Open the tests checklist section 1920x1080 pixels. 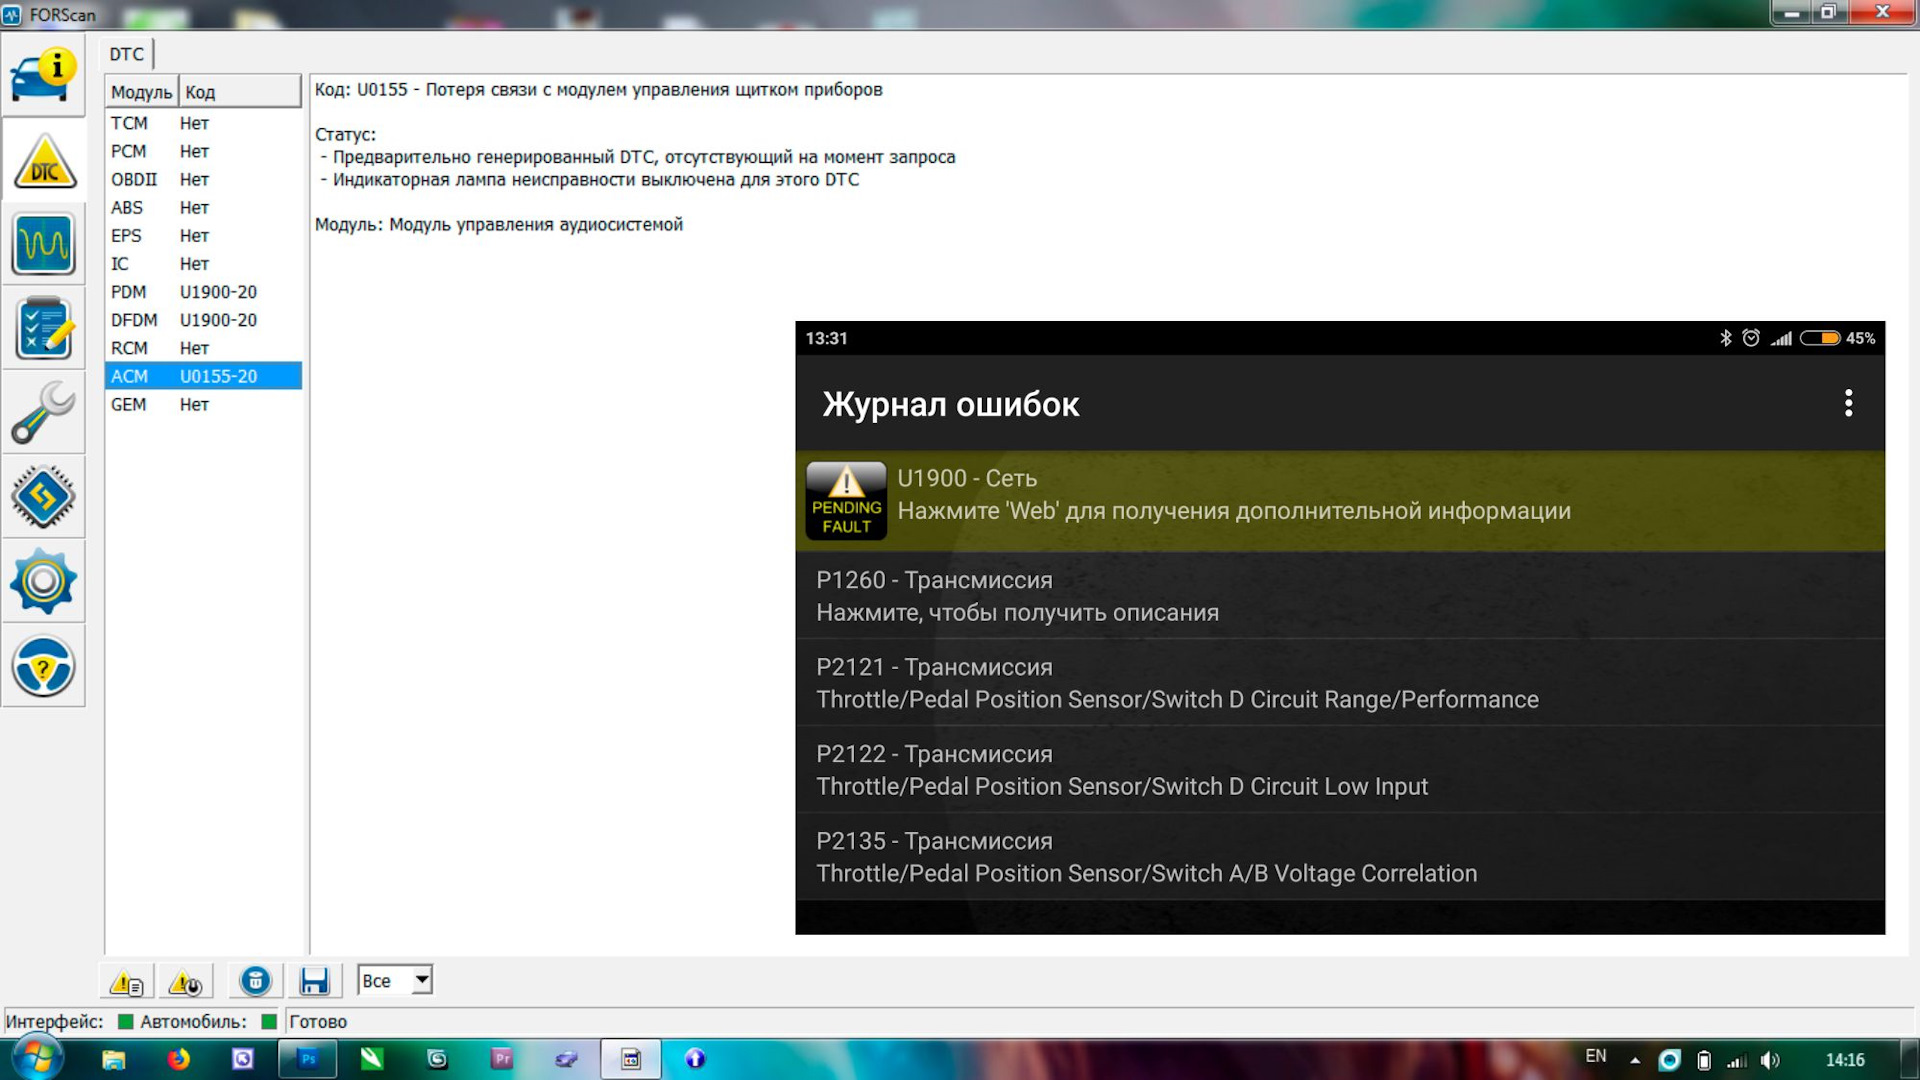[43, 328]
